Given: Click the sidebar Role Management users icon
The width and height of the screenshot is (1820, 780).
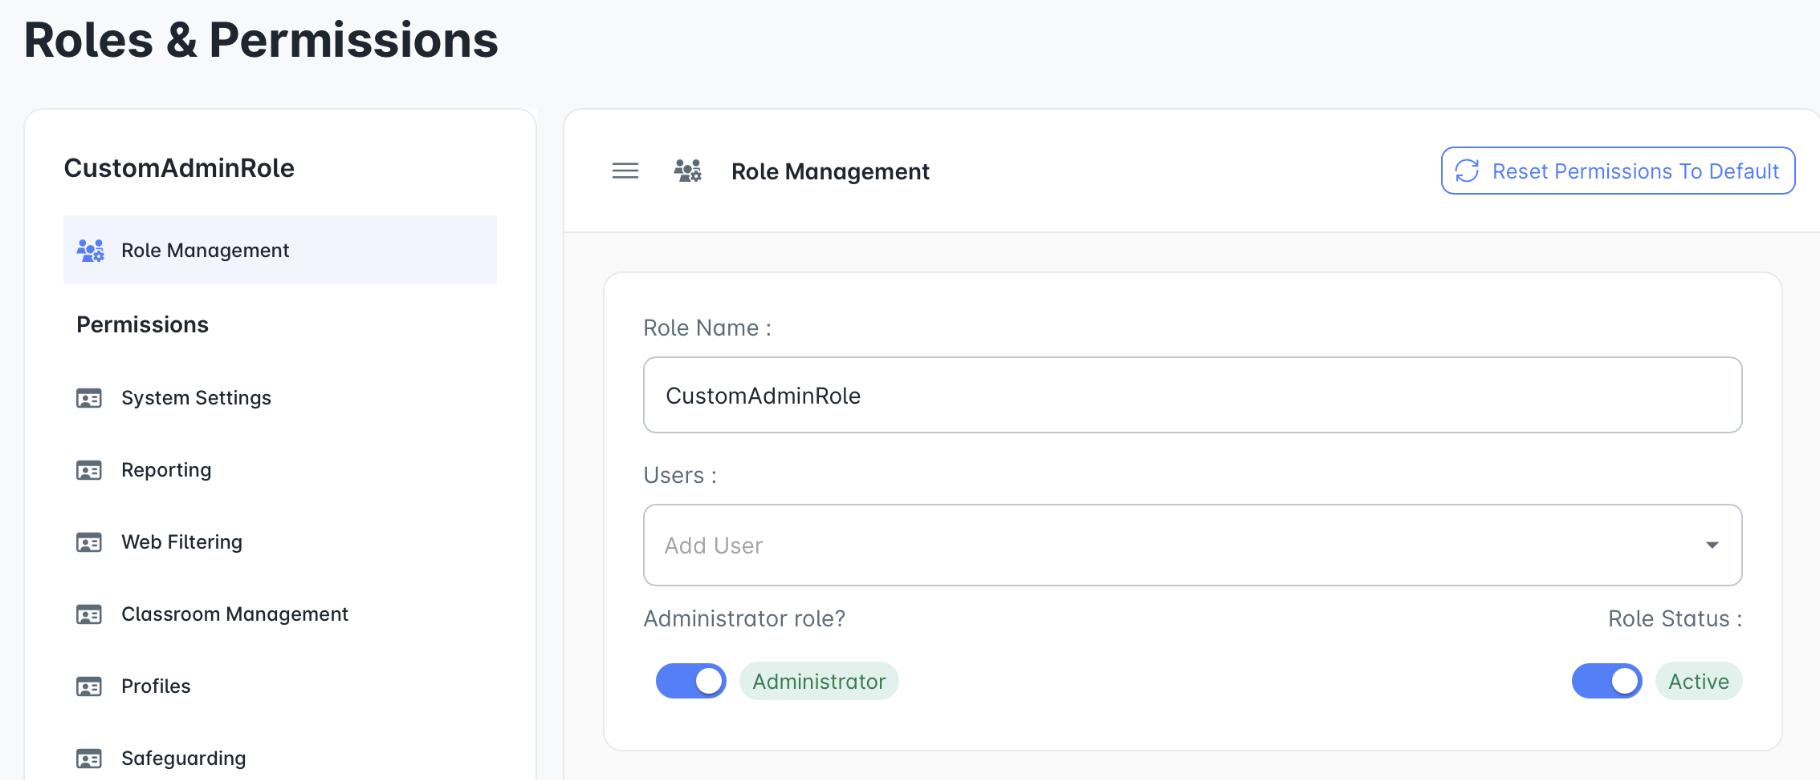Looking at the screenshot, I should [x=91, y=250].
